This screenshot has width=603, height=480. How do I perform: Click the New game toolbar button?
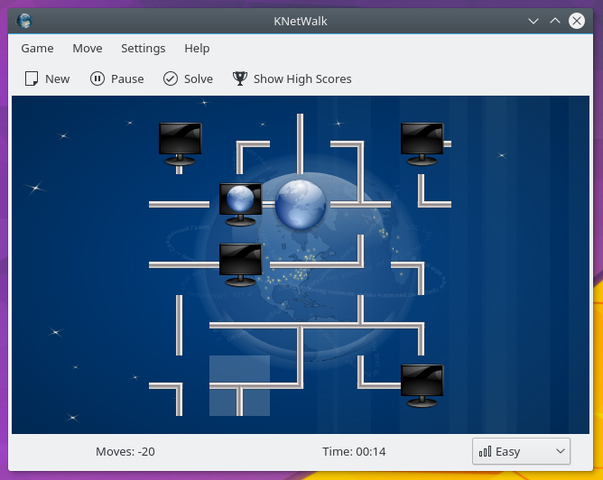[x=47, y=78]
